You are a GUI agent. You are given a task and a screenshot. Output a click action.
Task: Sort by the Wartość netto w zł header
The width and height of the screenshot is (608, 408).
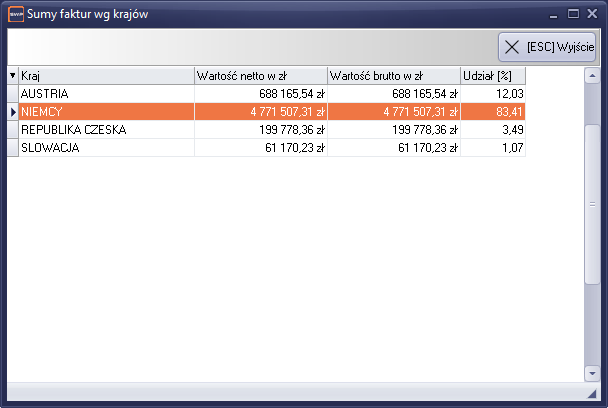pos(260,75)
